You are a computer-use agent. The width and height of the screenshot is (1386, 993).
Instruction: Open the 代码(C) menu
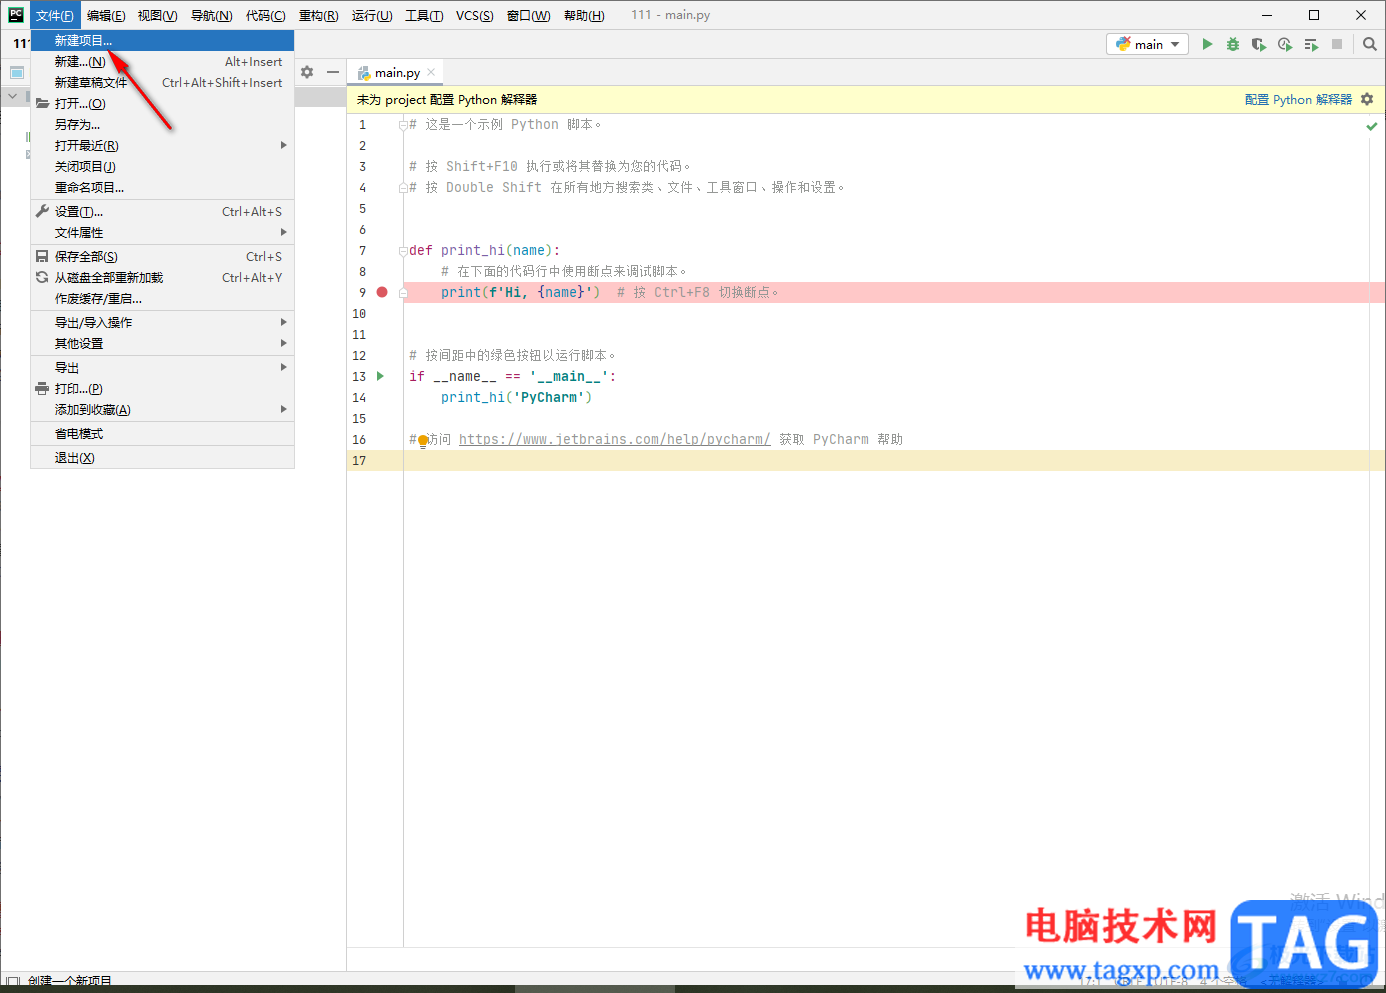265,15
